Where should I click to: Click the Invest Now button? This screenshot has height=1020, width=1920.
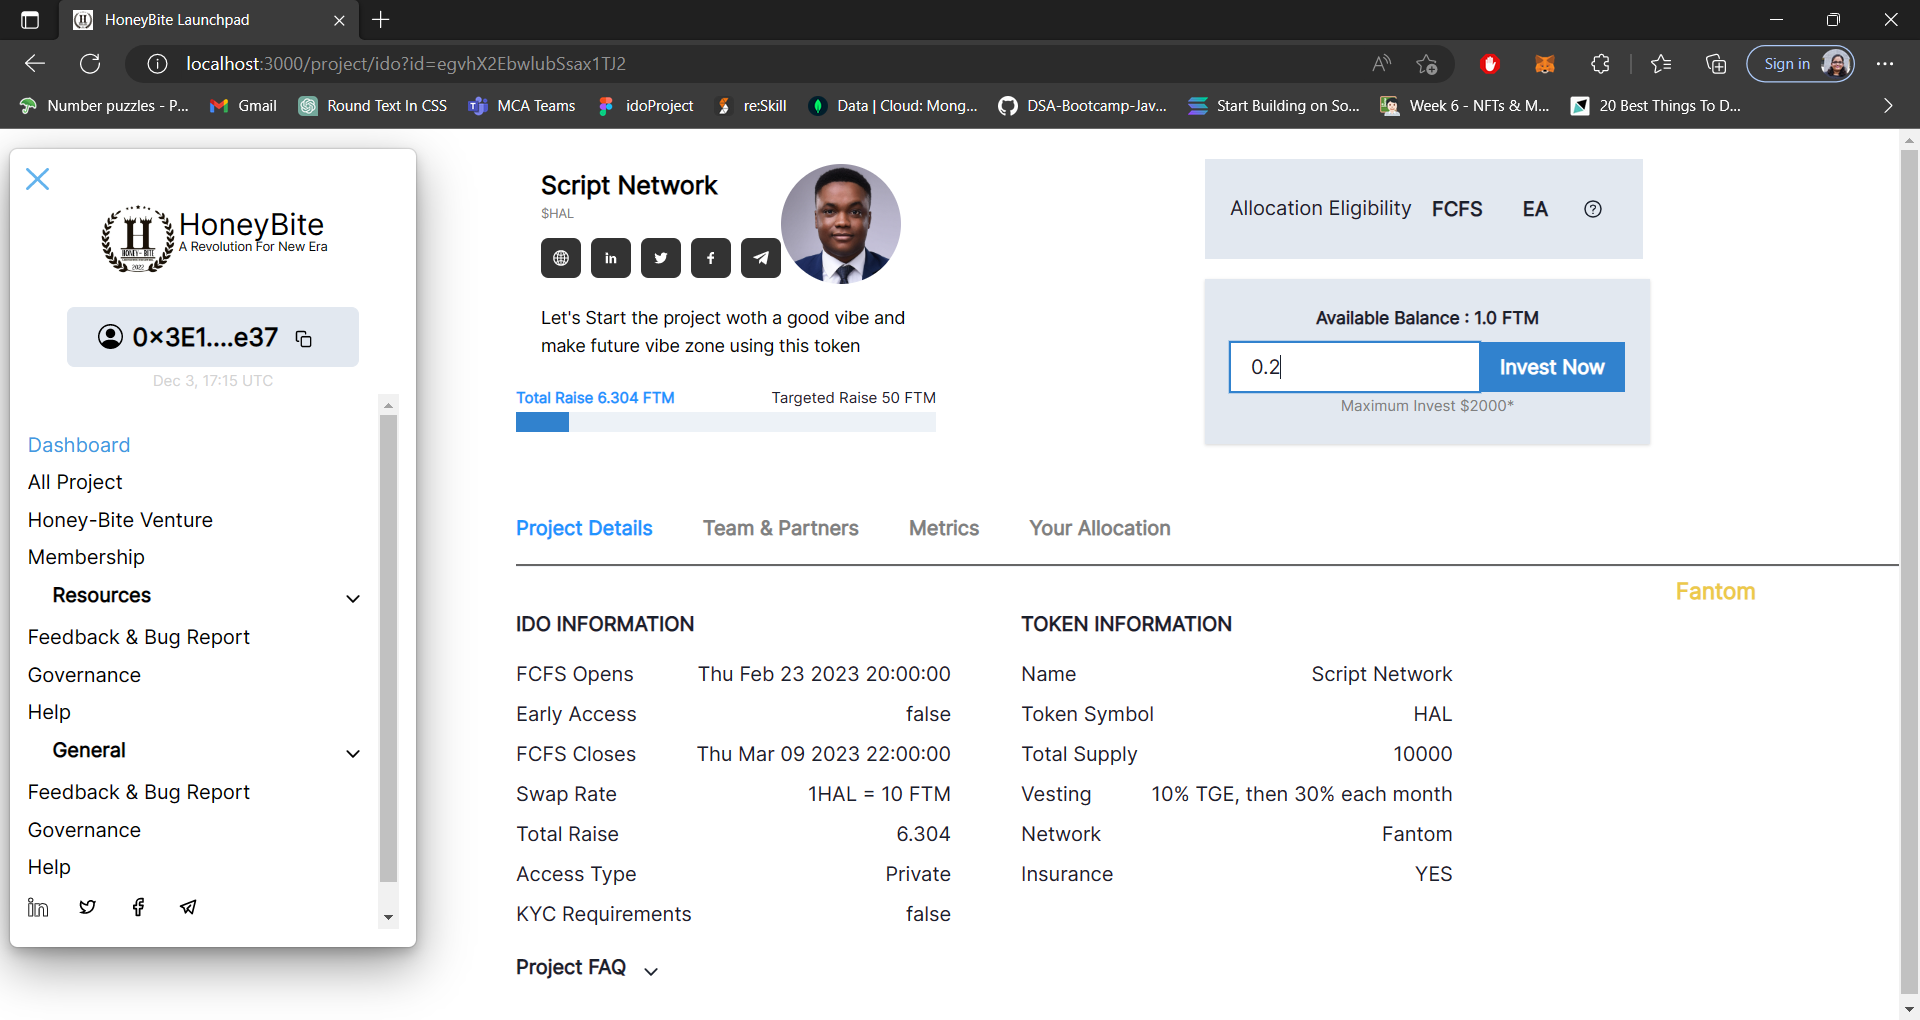[x=1552, y=367]
